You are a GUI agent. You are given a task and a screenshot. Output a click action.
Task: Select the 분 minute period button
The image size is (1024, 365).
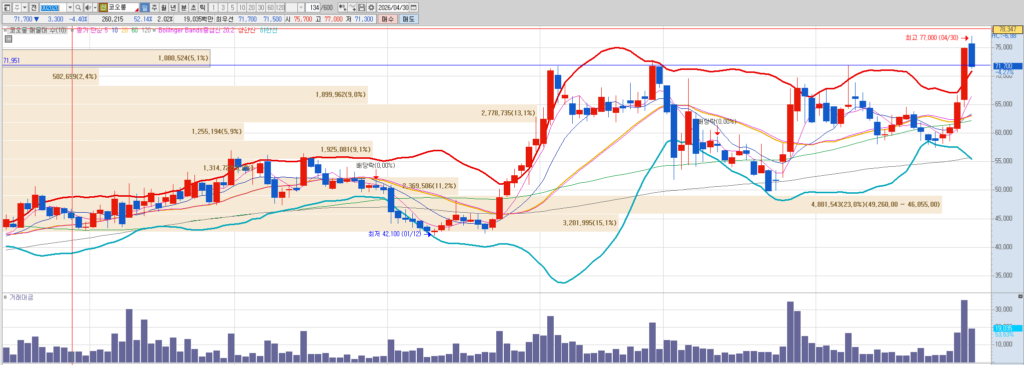tap(184, 7)
